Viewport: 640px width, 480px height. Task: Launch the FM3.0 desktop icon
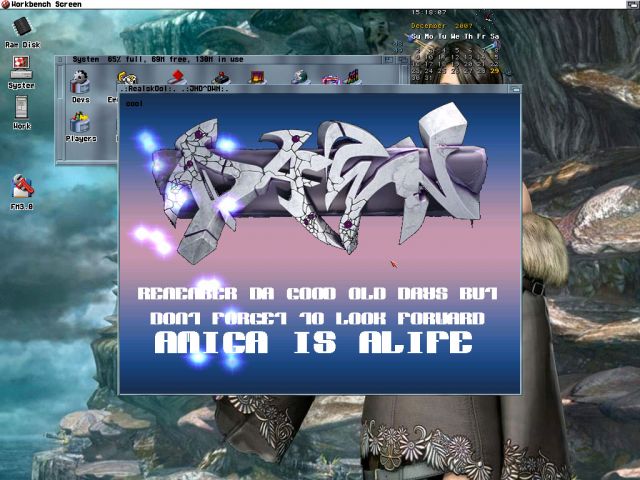tap(22, 192)
